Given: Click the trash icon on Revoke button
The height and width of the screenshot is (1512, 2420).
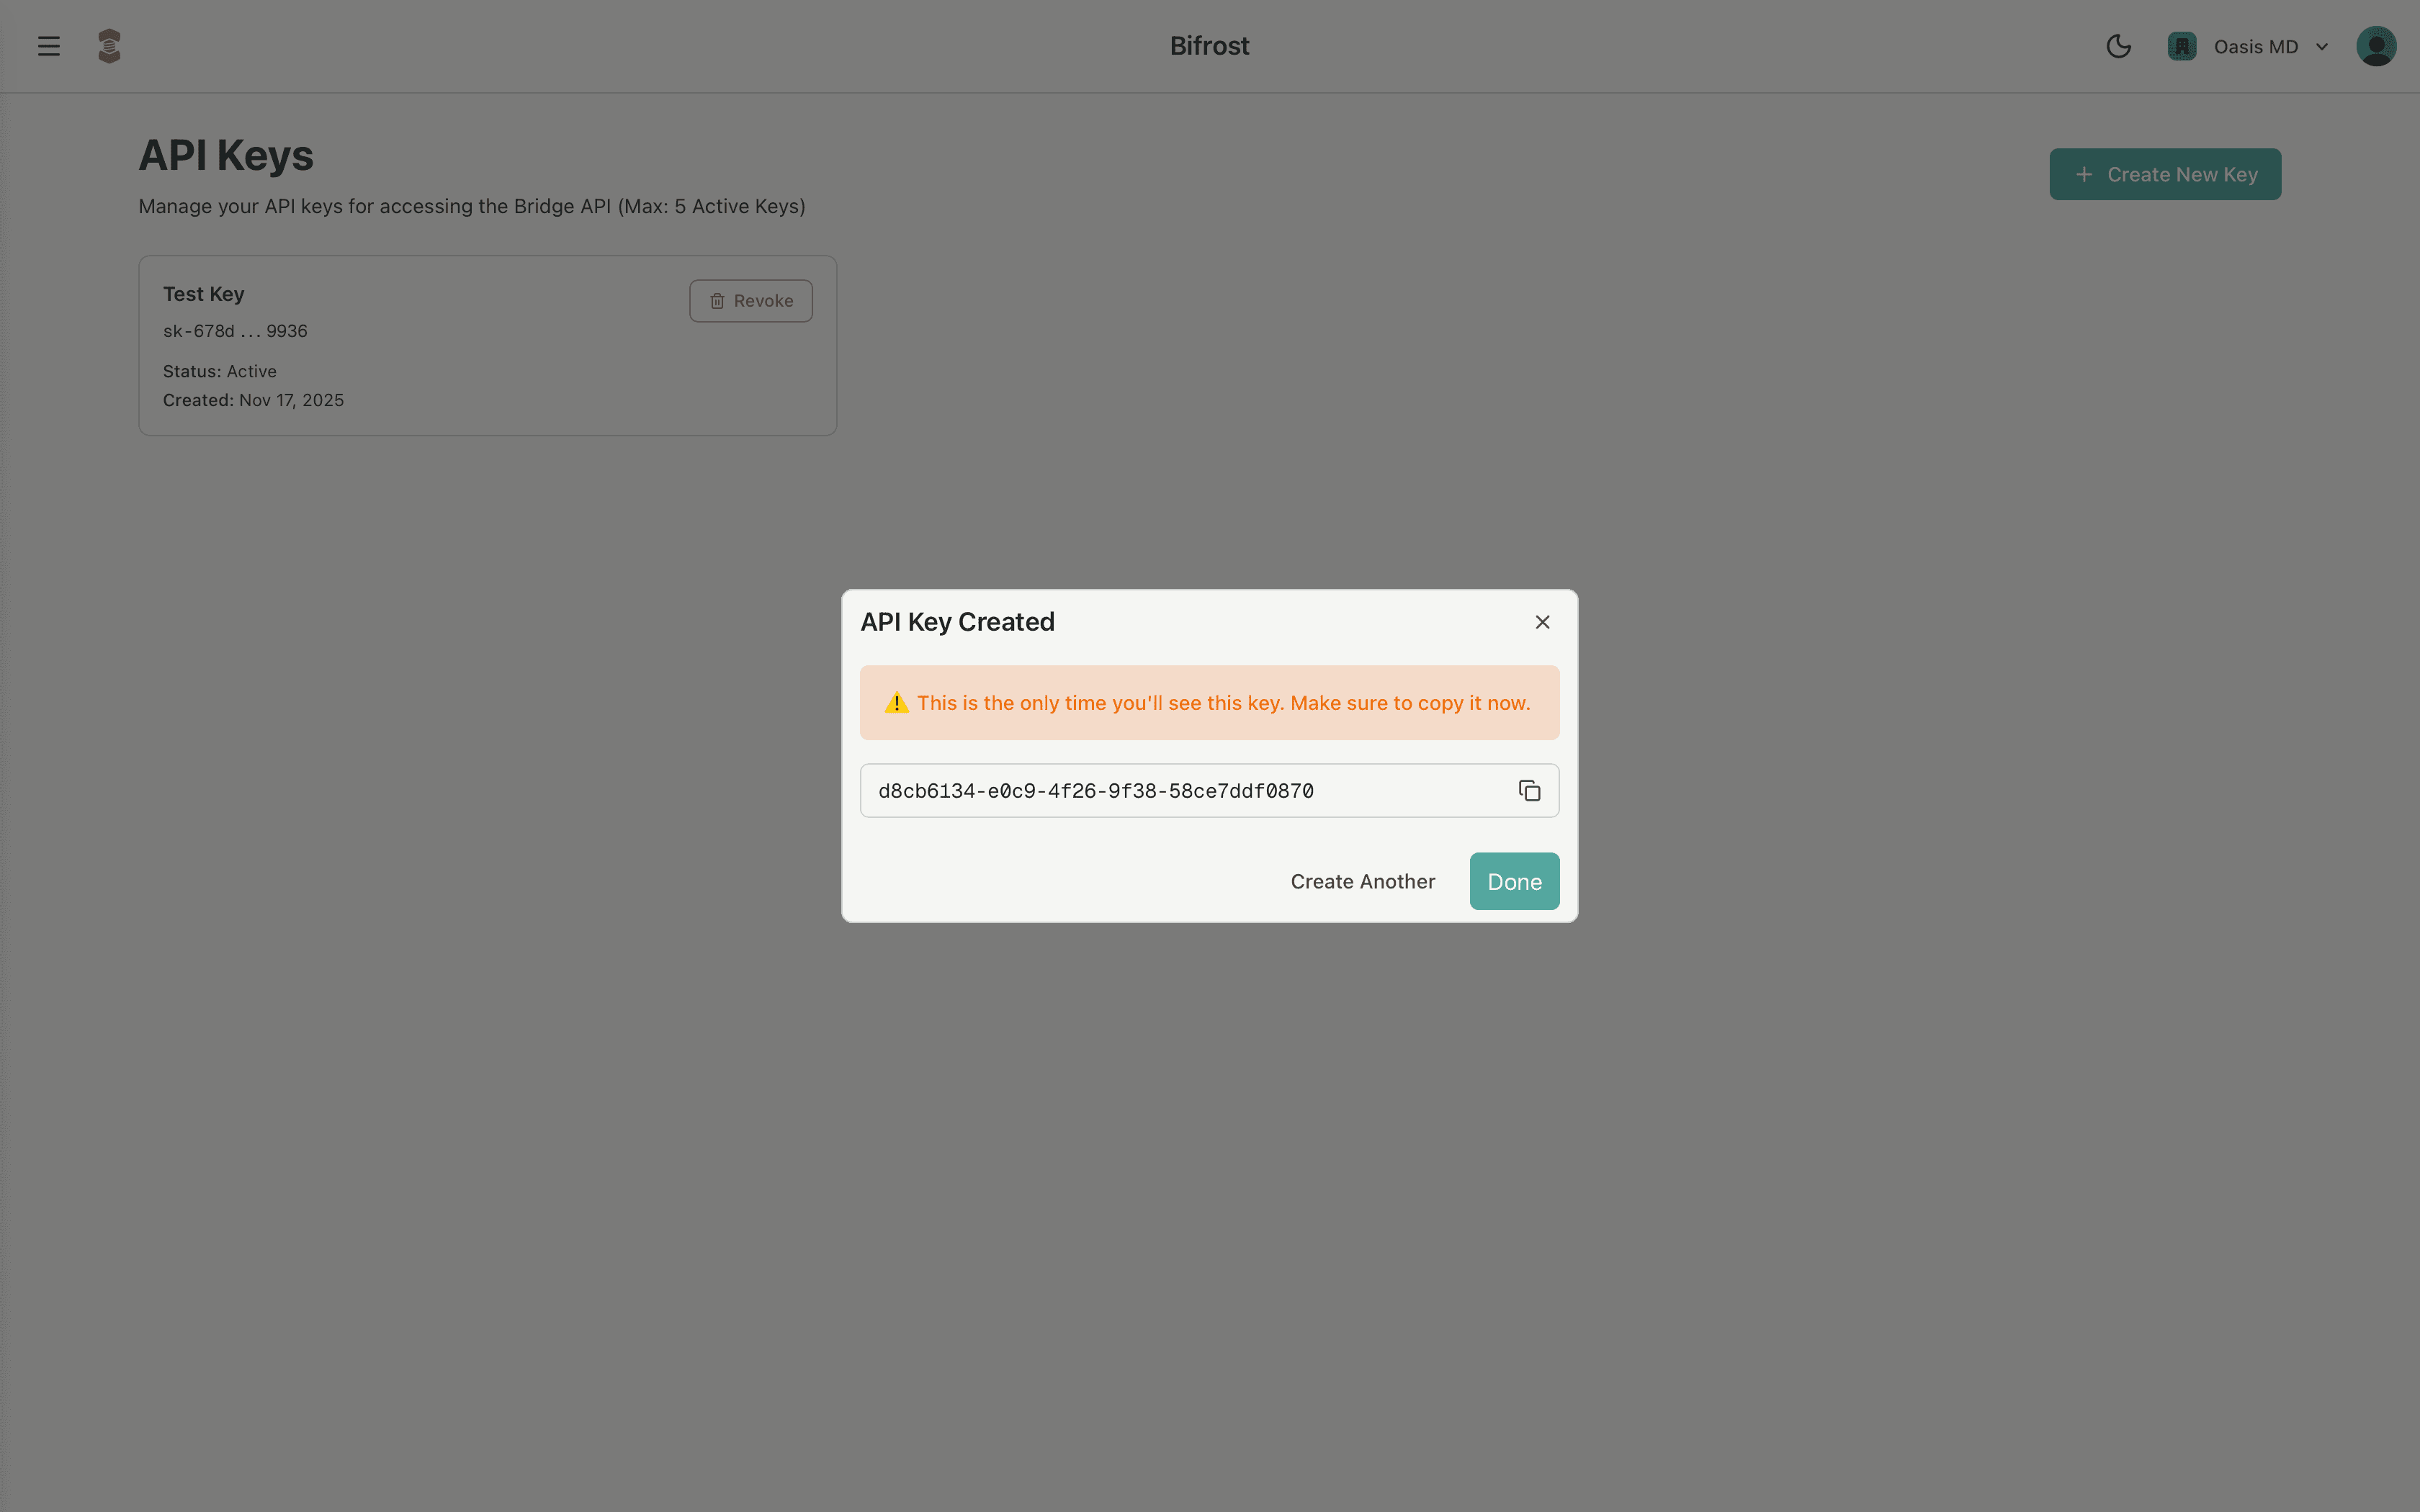Looking at the screenshot, I should click(717, 300).
